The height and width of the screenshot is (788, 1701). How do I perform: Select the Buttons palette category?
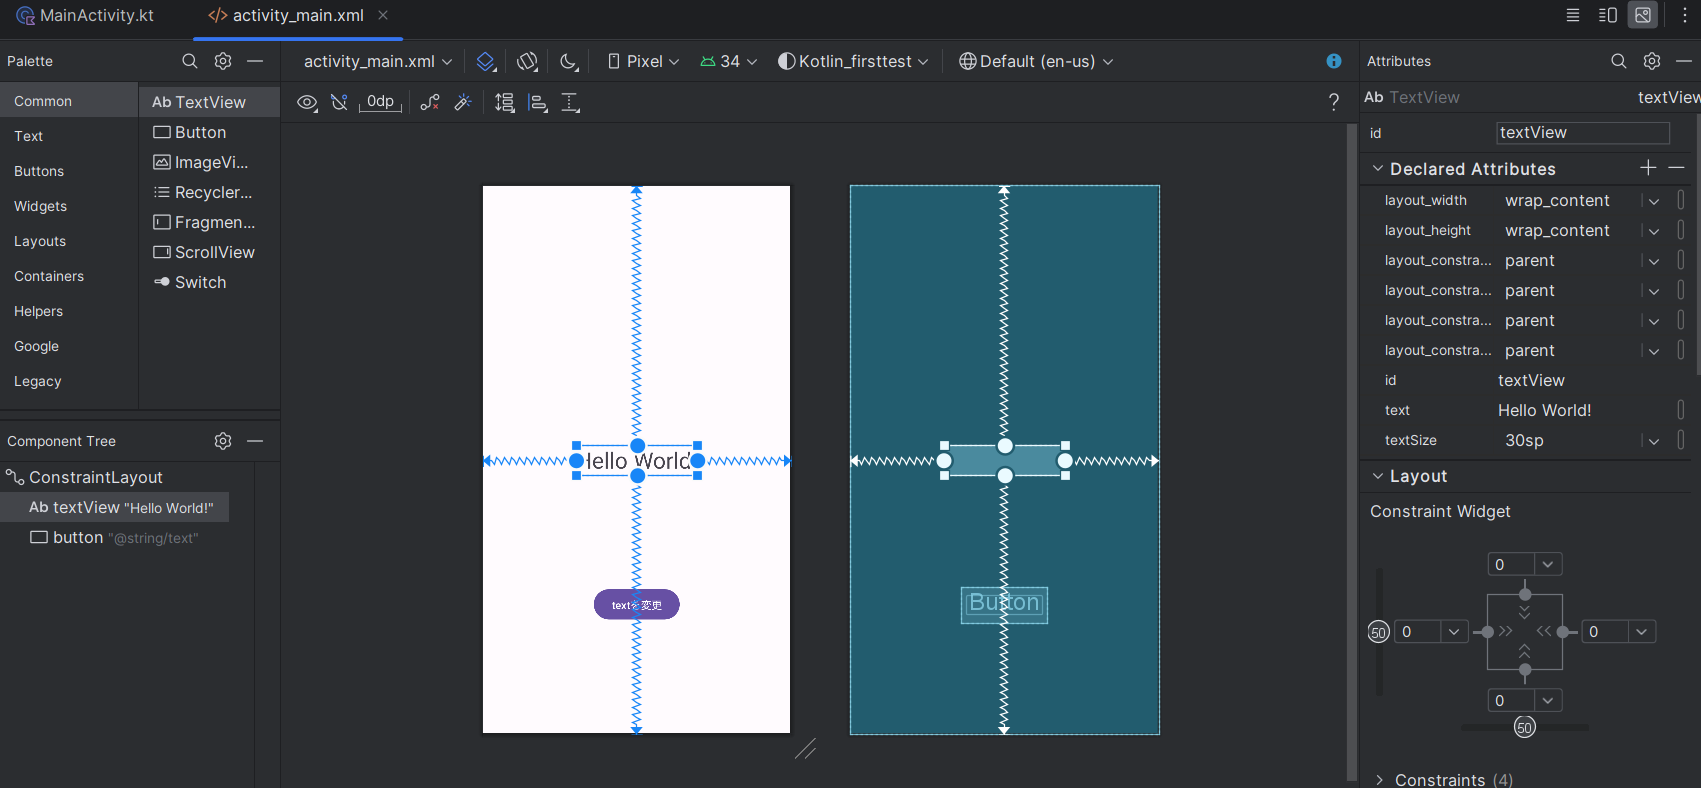point(39,171)
